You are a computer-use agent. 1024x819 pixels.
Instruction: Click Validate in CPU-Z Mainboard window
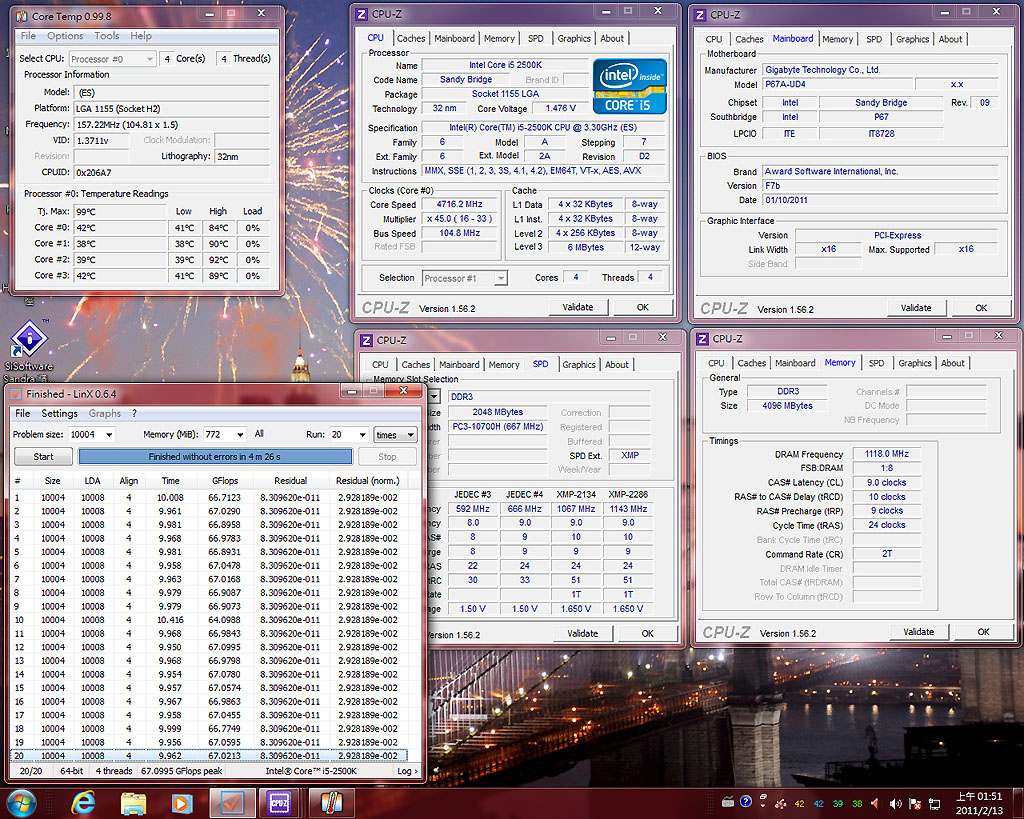916,308
